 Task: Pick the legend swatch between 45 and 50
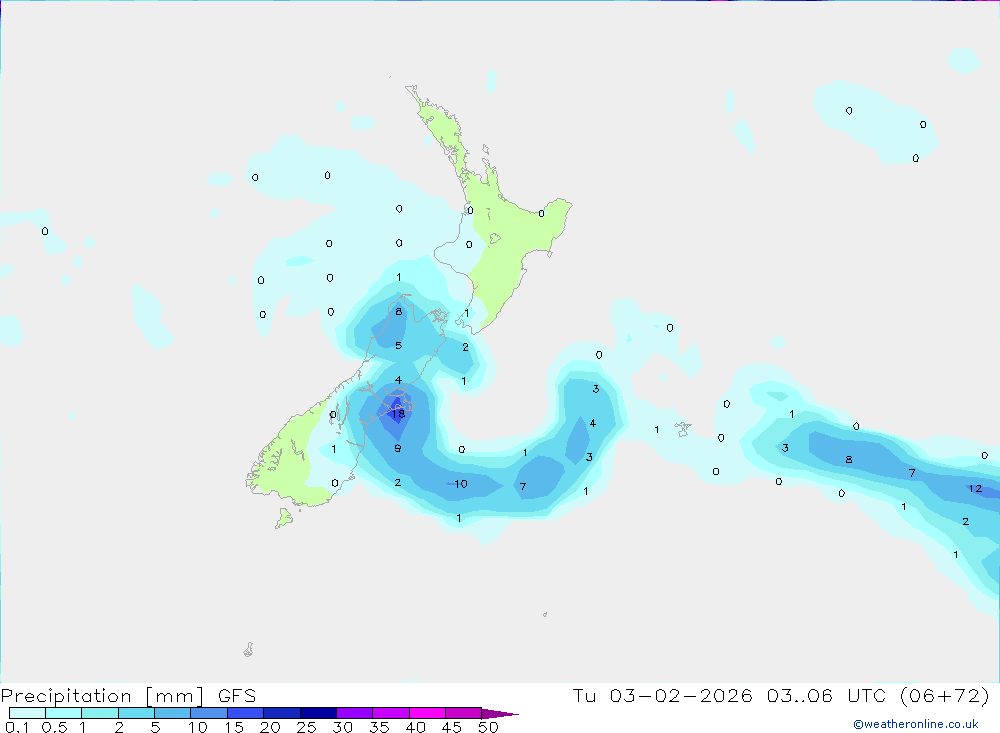tap(463, 713)
